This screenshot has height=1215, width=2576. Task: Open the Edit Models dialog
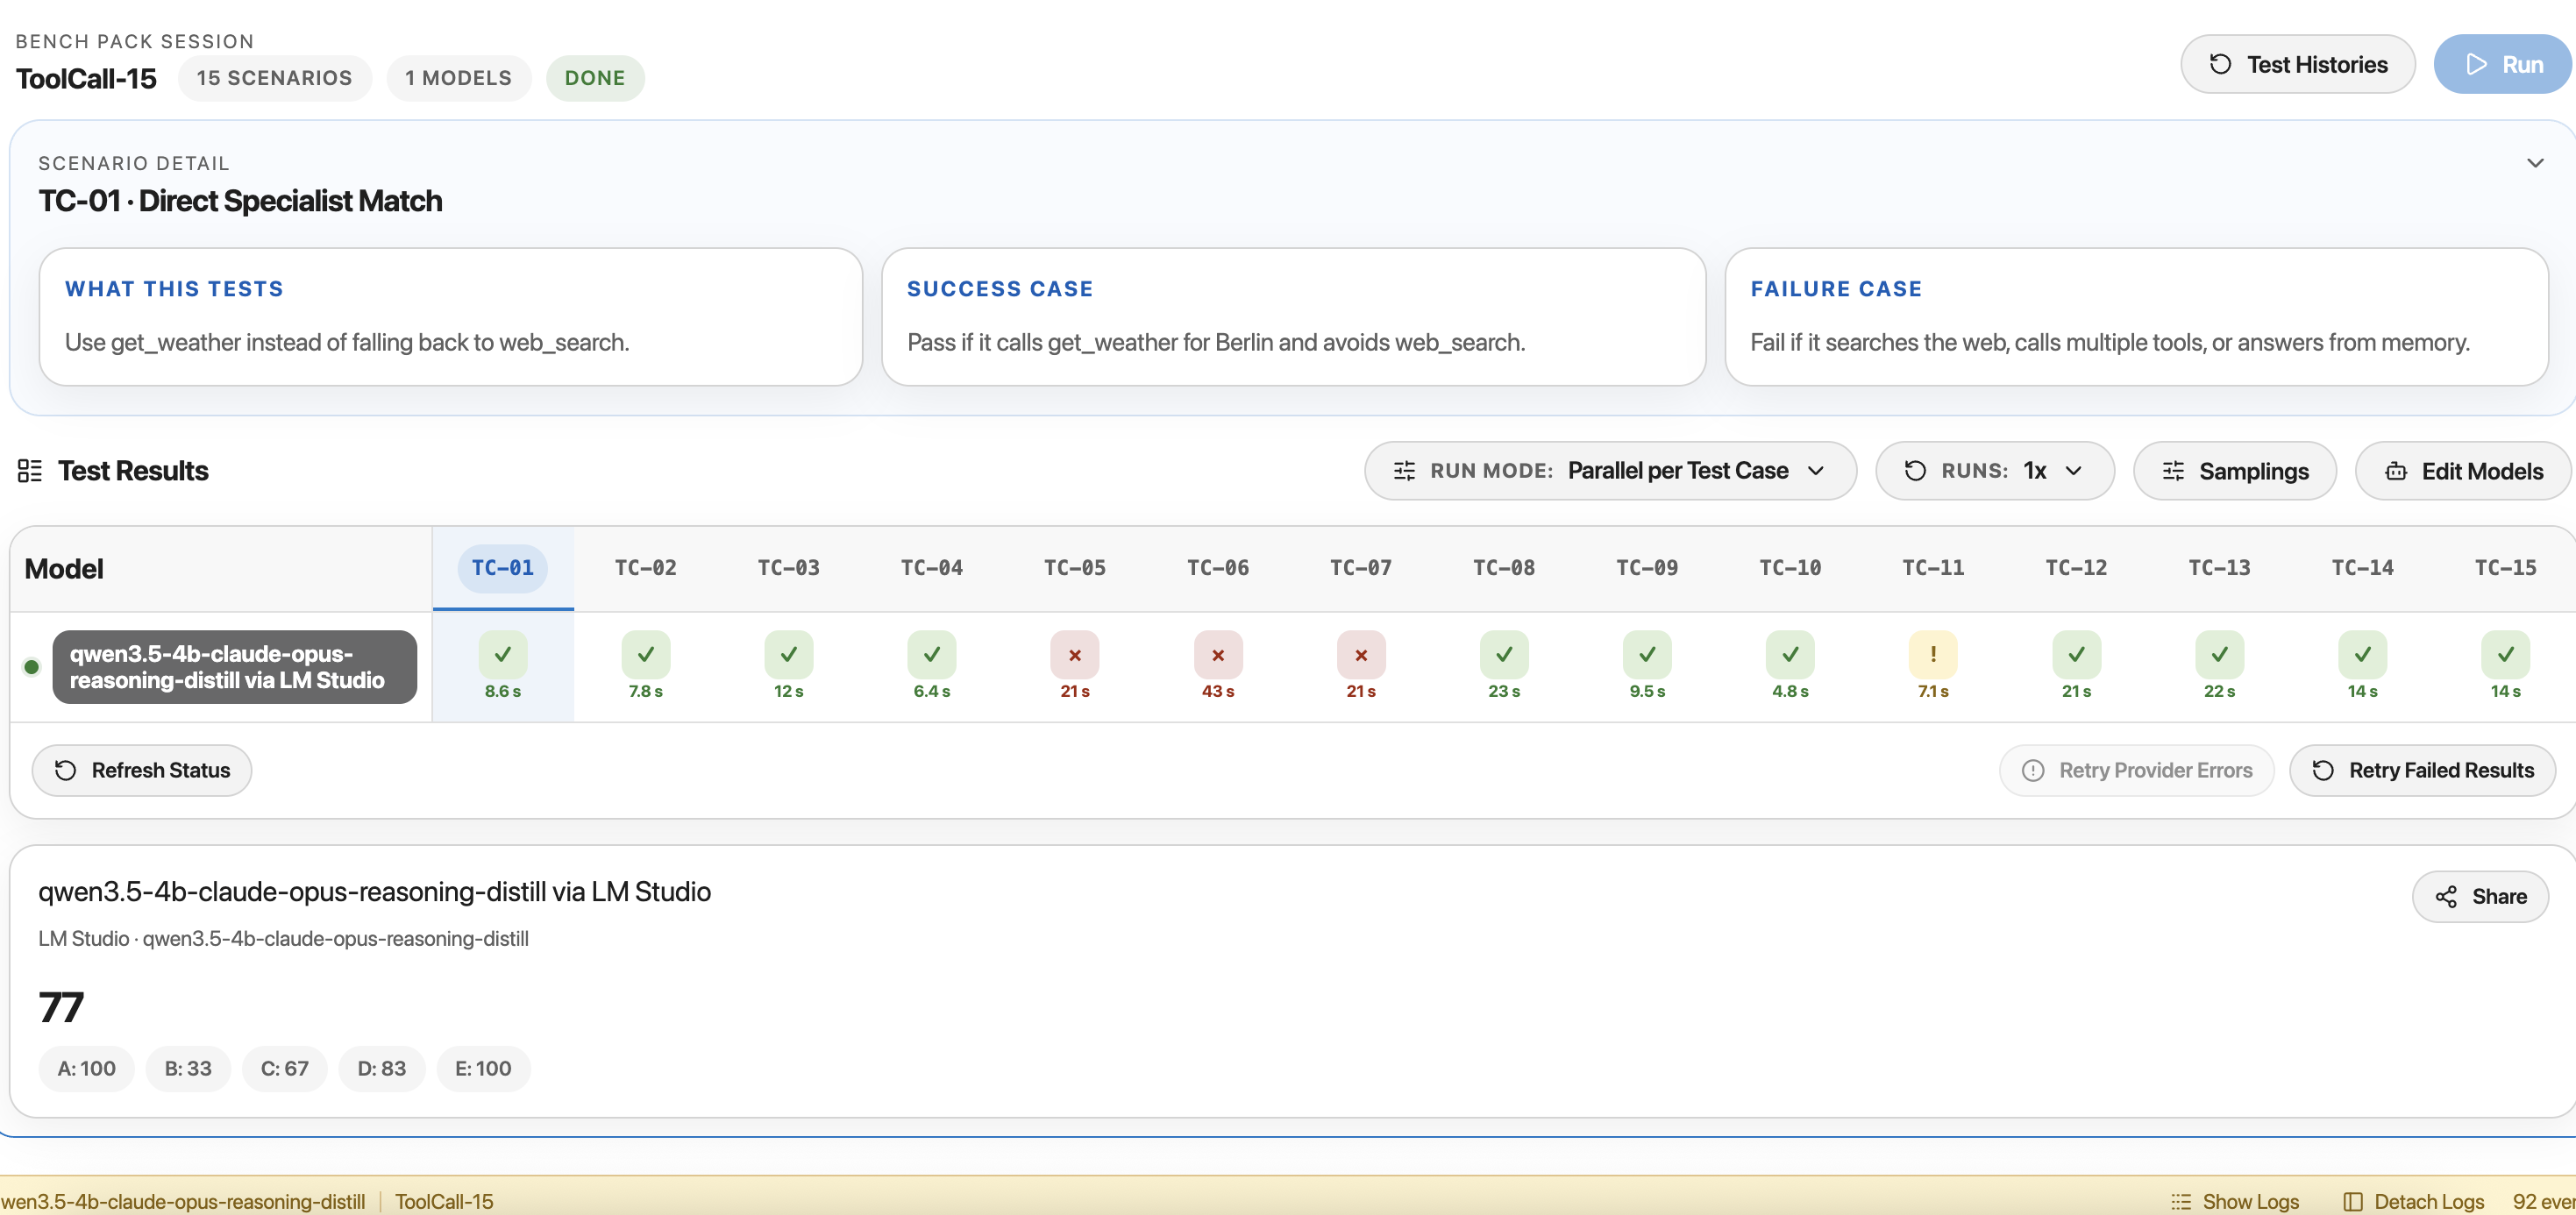pos(2464,471)
